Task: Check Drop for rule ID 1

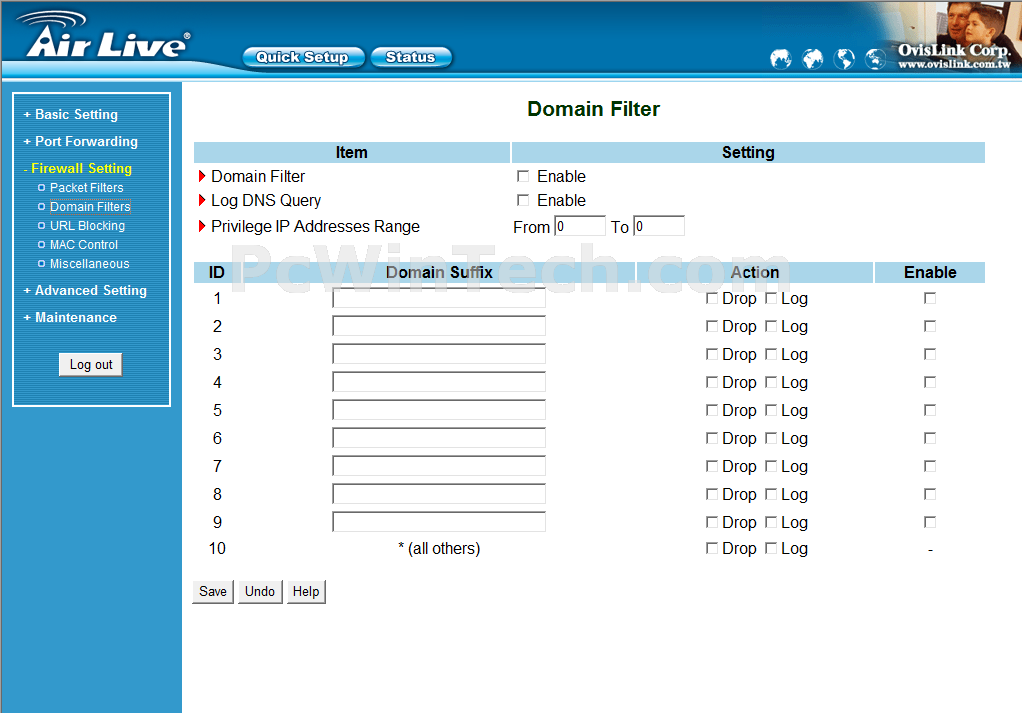Action: (x=712, y=298)
